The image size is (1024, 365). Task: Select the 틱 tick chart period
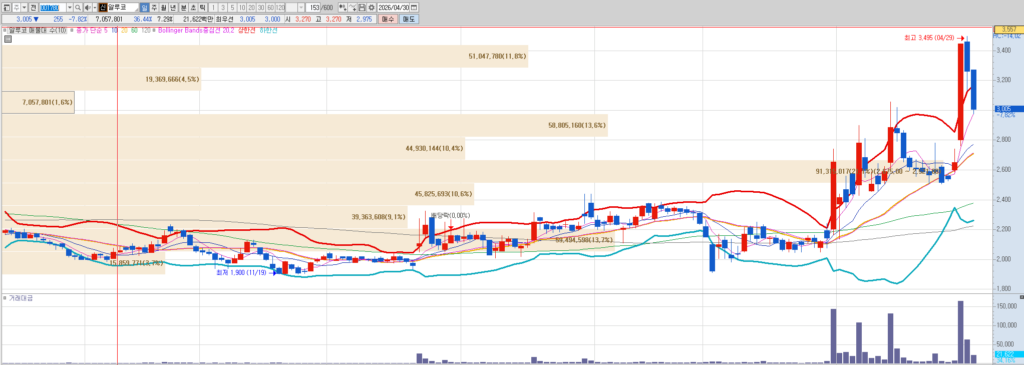click(x=202, y=7)
